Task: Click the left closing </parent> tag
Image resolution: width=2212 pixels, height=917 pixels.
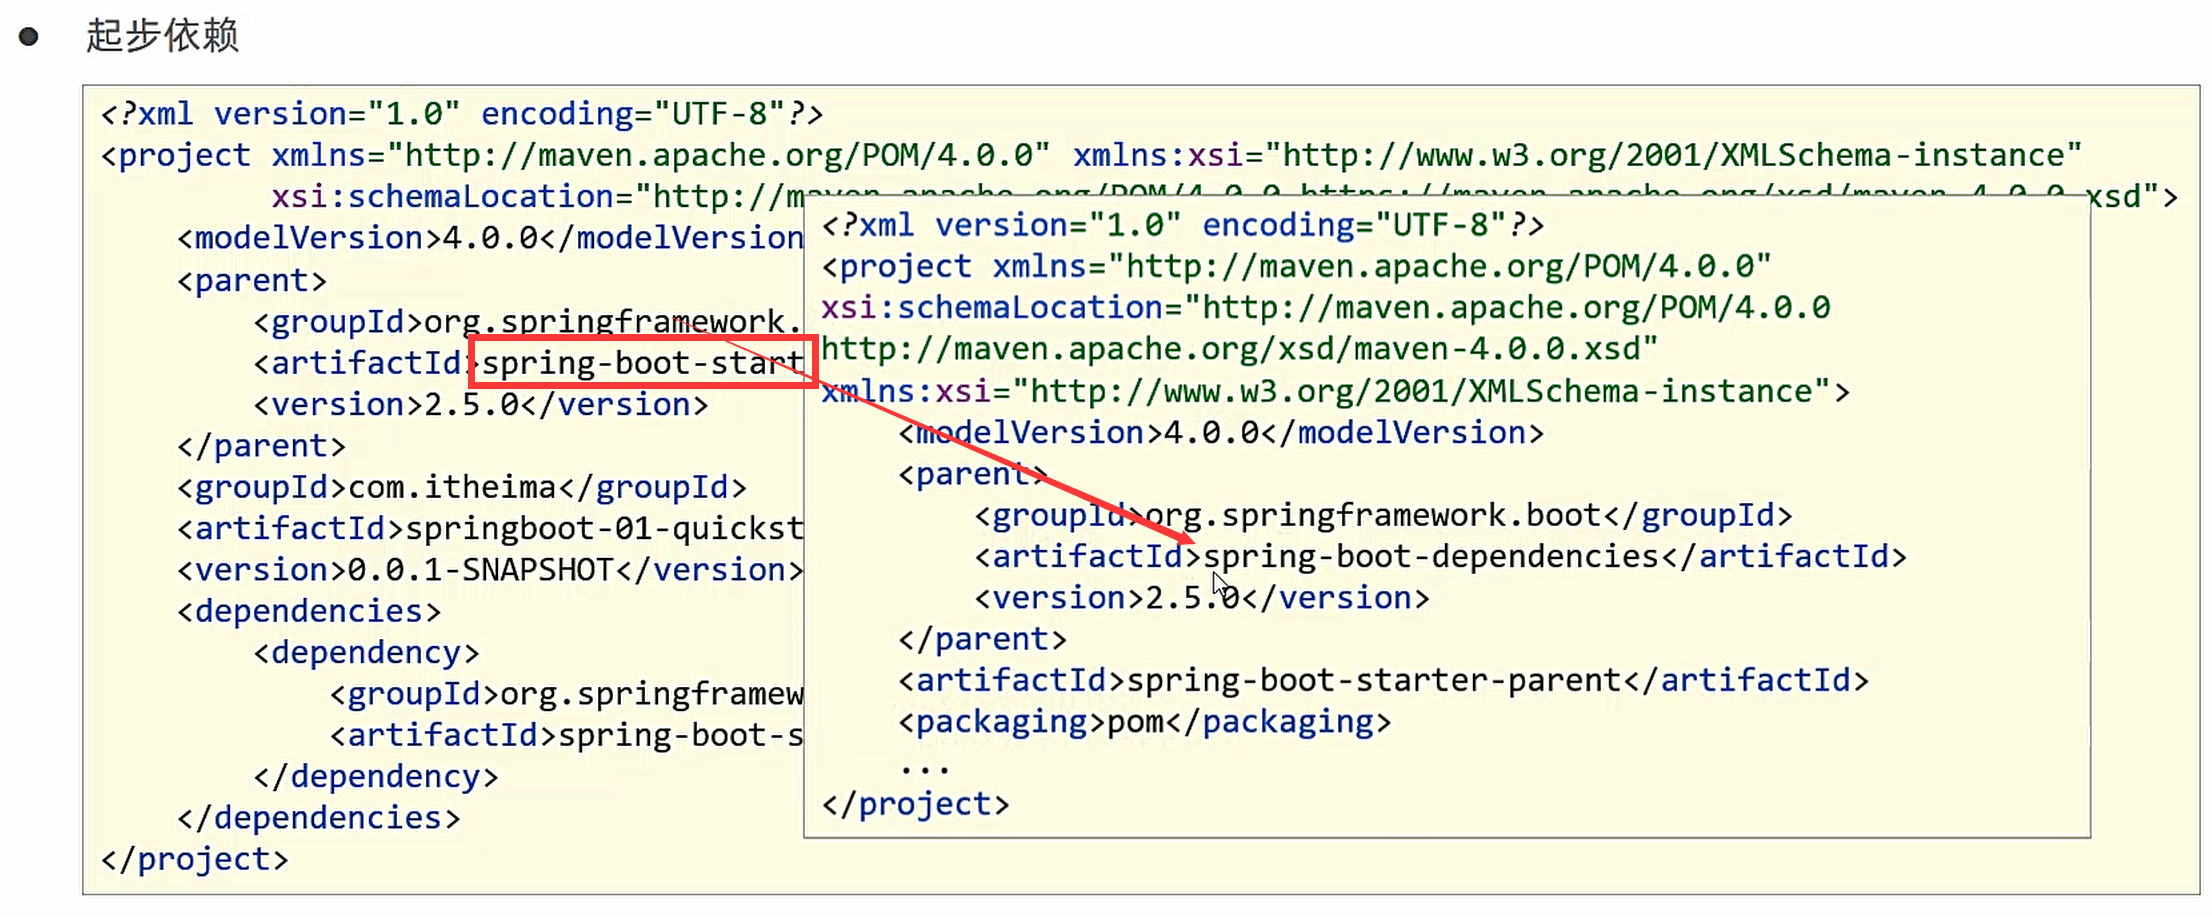Action: click(x=261, y=446)
